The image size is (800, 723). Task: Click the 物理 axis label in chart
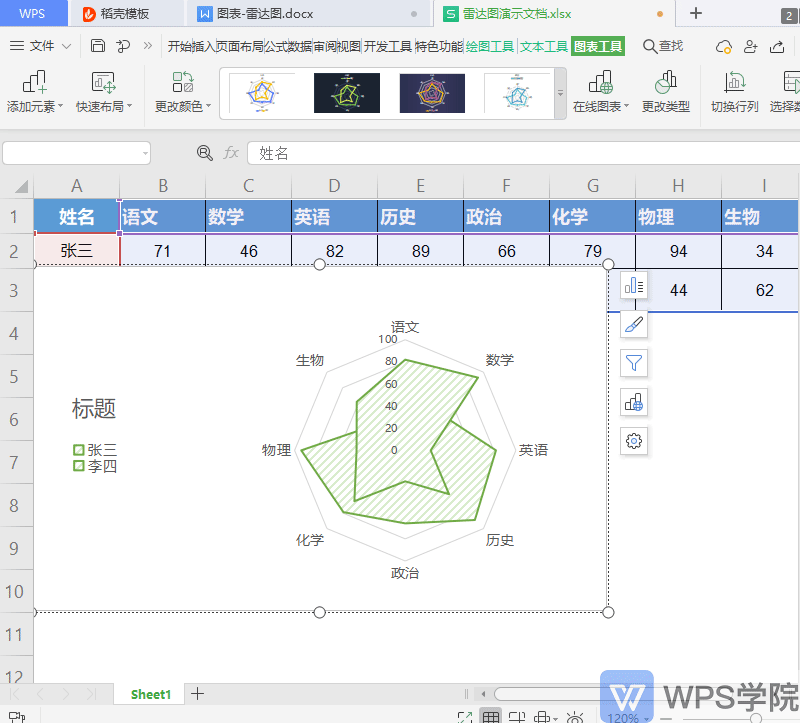277,450
